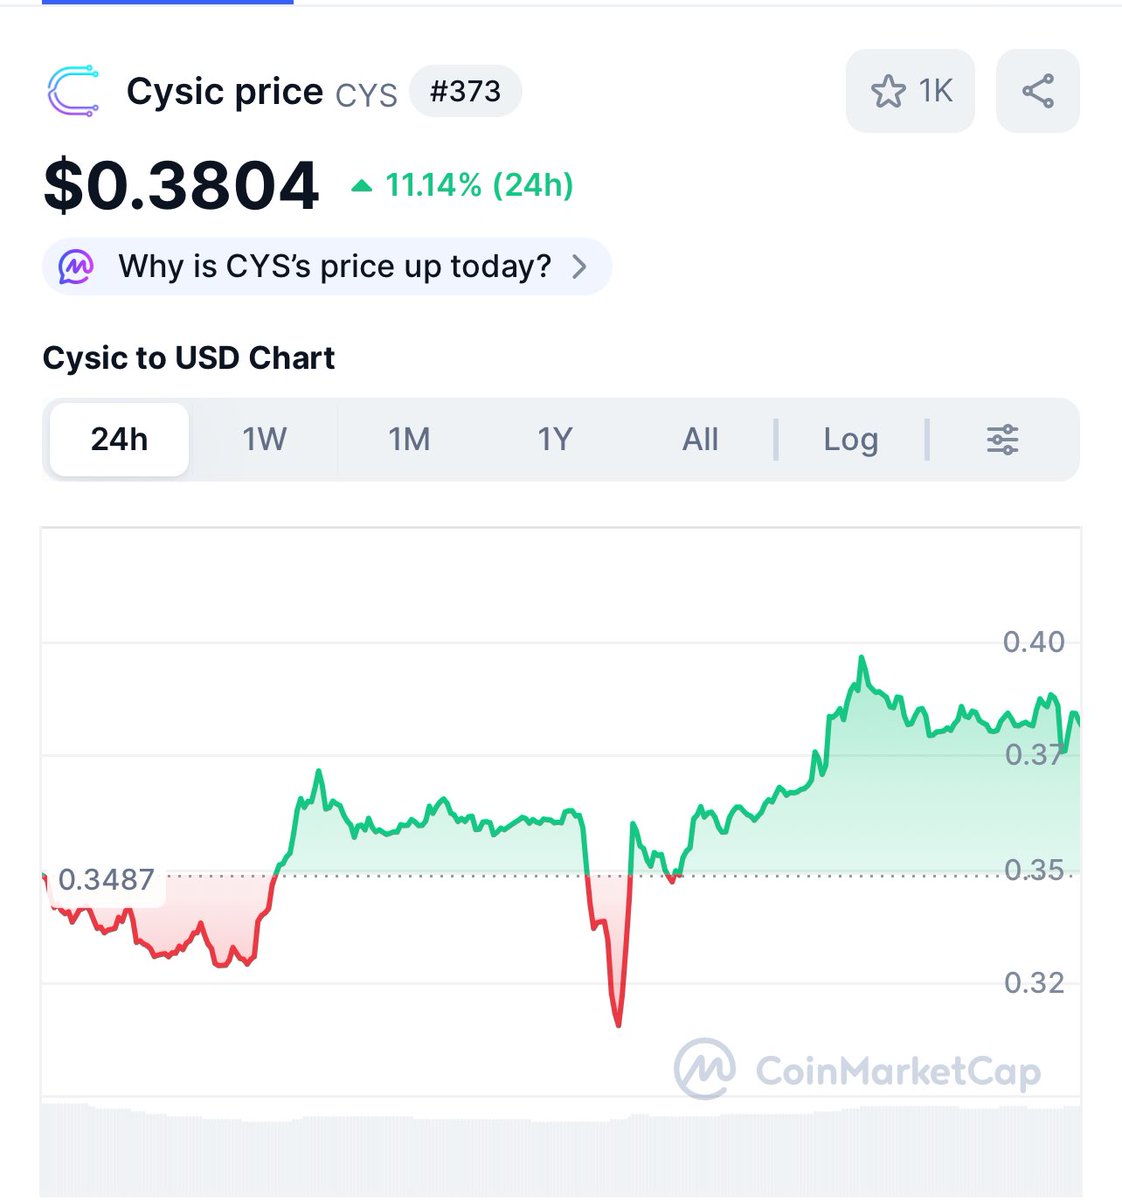
Task: Click the #373 rank badge
Action: pyautogui.click(x=465, y=92)
